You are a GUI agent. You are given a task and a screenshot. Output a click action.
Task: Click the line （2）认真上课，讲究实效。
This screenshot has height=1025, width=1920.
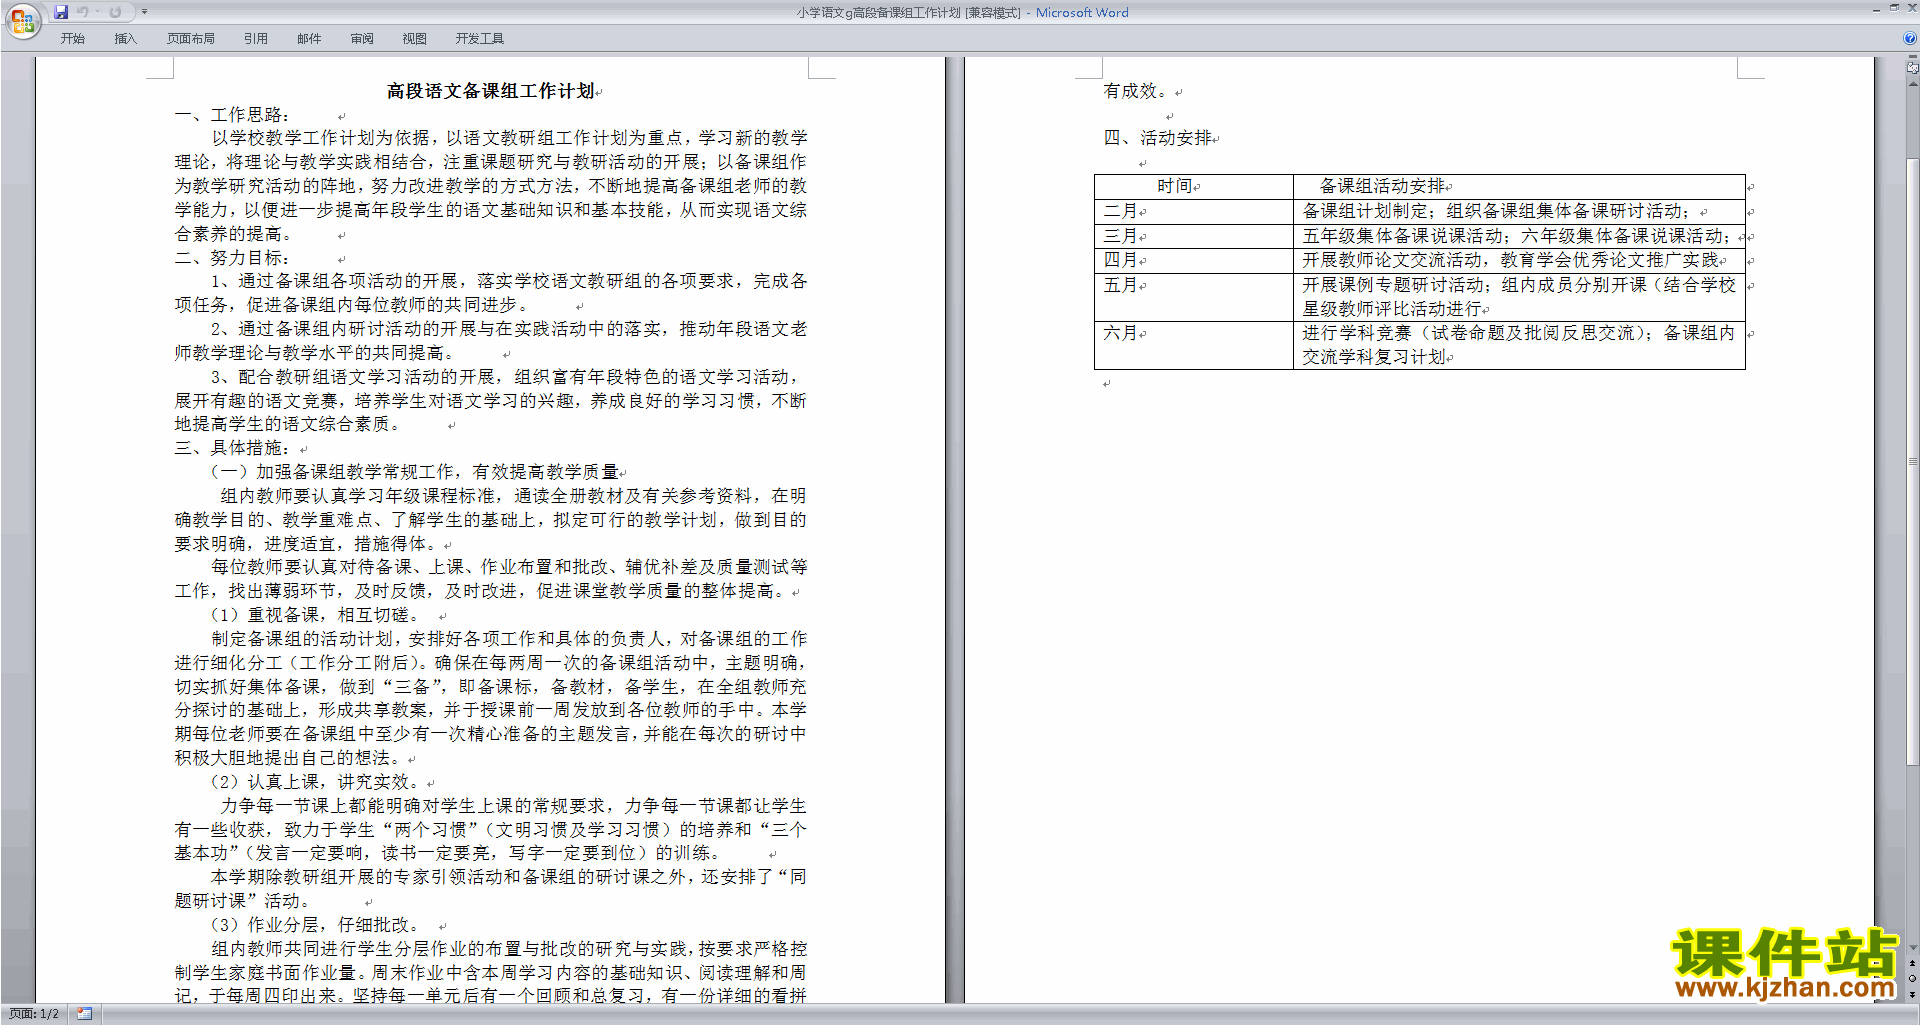pos(317,782)
